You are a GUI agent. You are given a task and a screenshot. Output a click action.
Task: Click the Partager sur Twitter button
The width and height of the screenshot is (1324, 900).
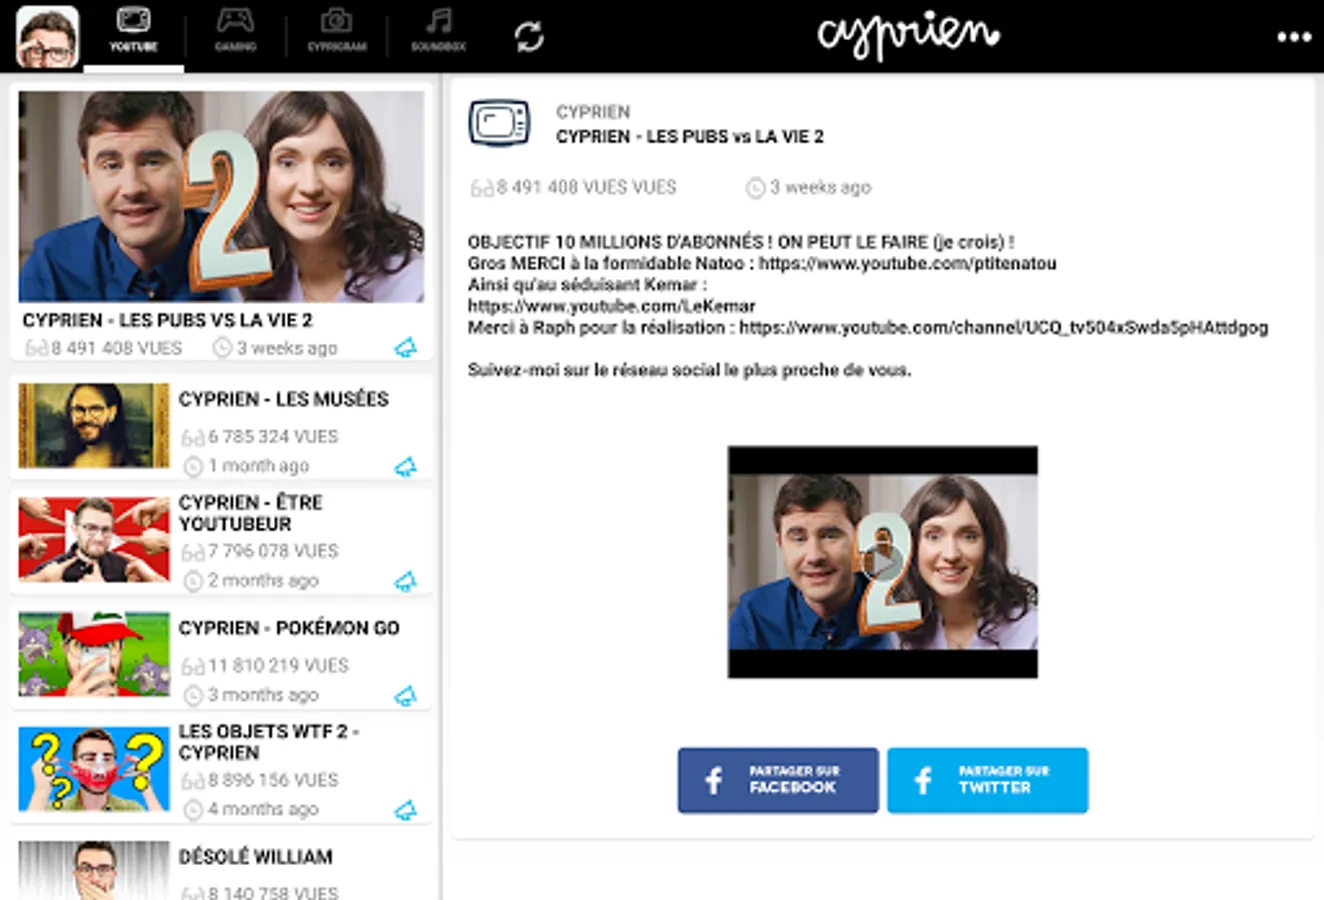click(987, 780)
